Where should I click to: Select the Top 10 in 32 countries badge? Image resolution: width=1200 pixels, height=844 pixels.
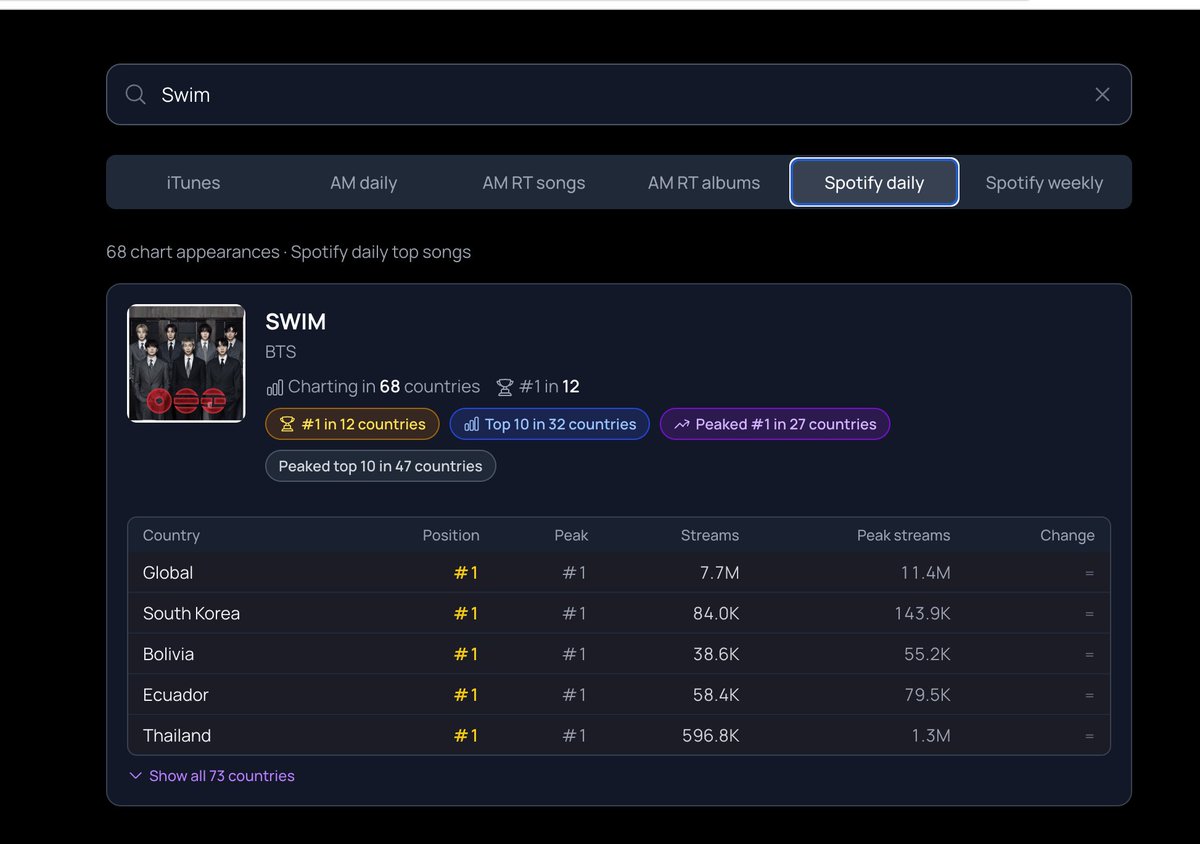pyautogui.click(x=550, y=424)
